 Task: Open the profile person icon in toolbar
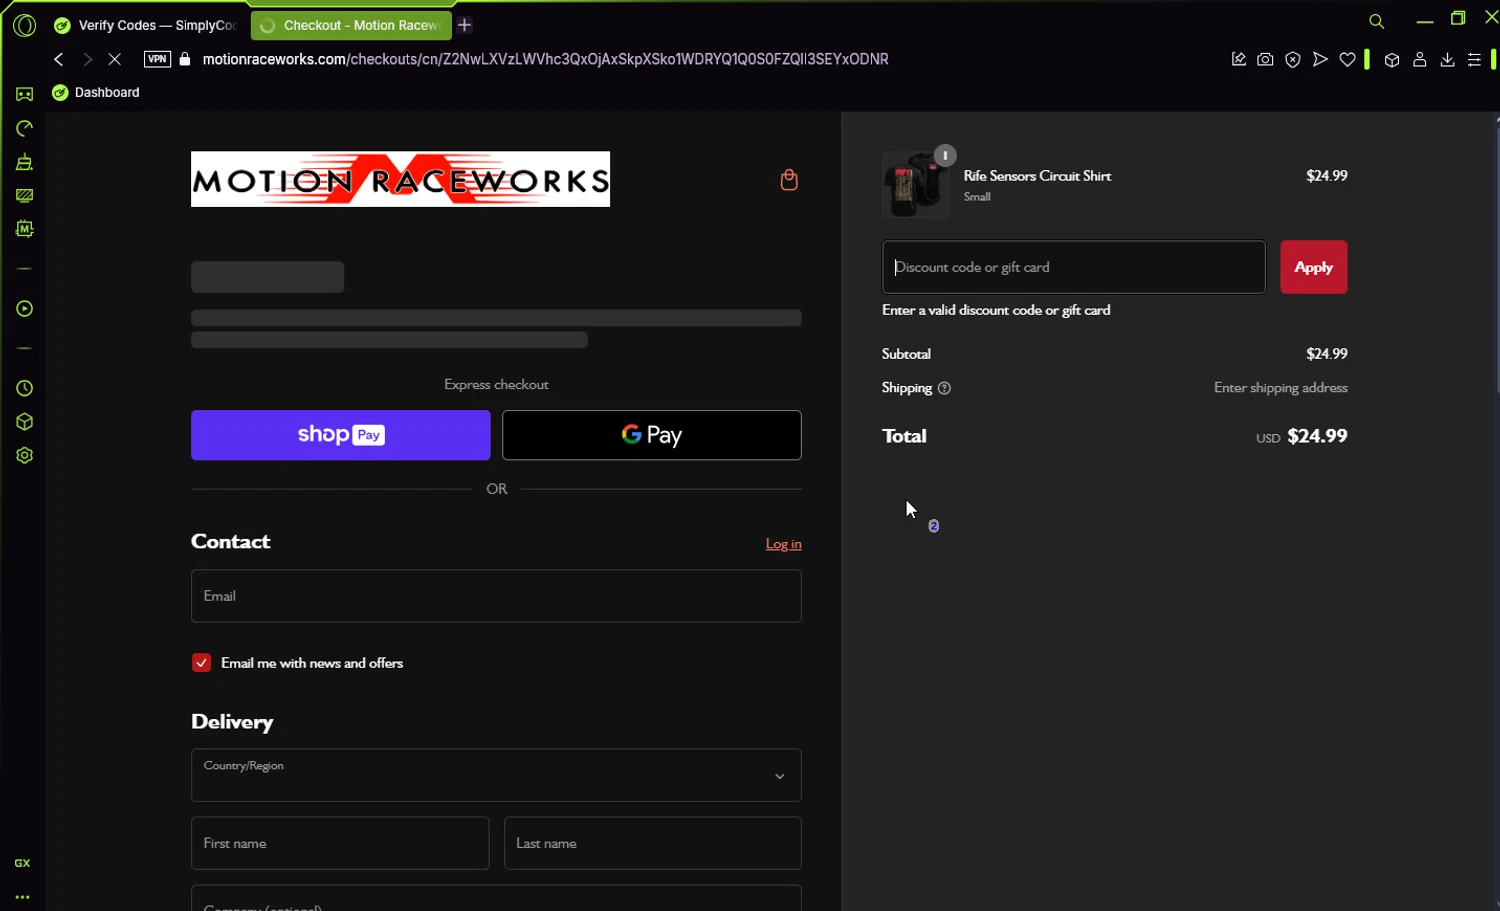click(1419, 59)
